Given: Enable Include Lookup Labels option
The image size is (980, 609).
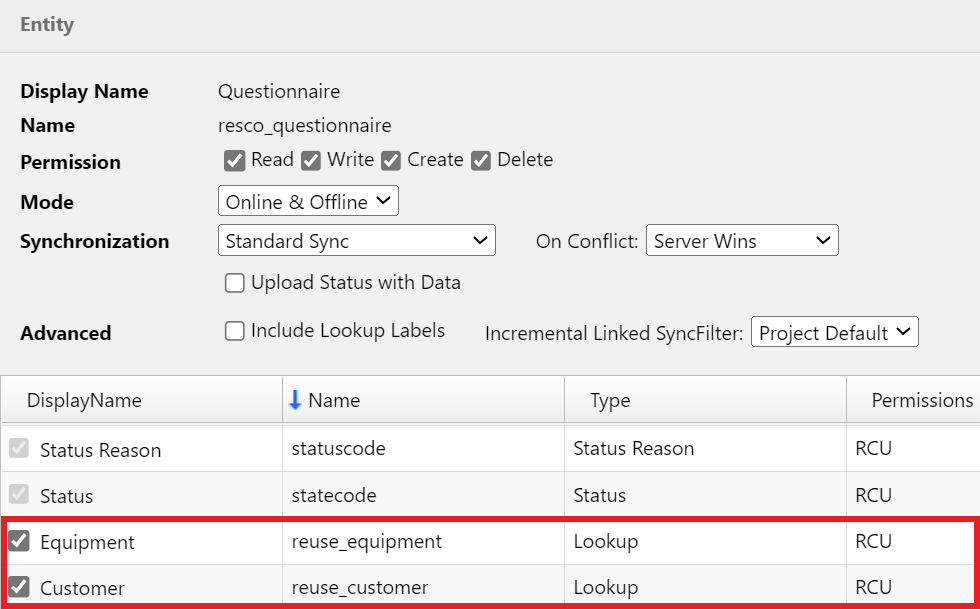Looking at the screenshot, I should coord(235,331).
